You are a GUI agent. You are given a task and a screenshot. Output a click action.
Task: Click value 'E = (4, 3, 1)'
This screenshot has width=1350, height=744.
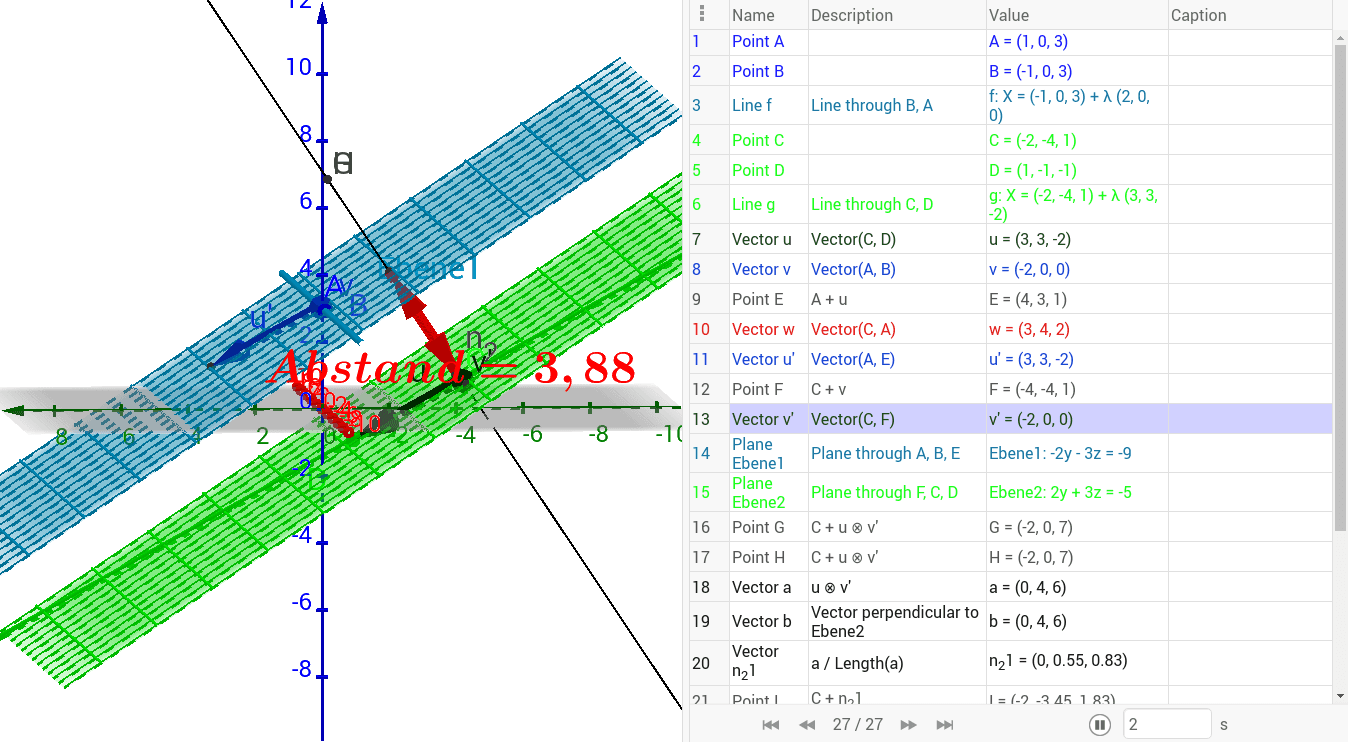click(1028, 299)
